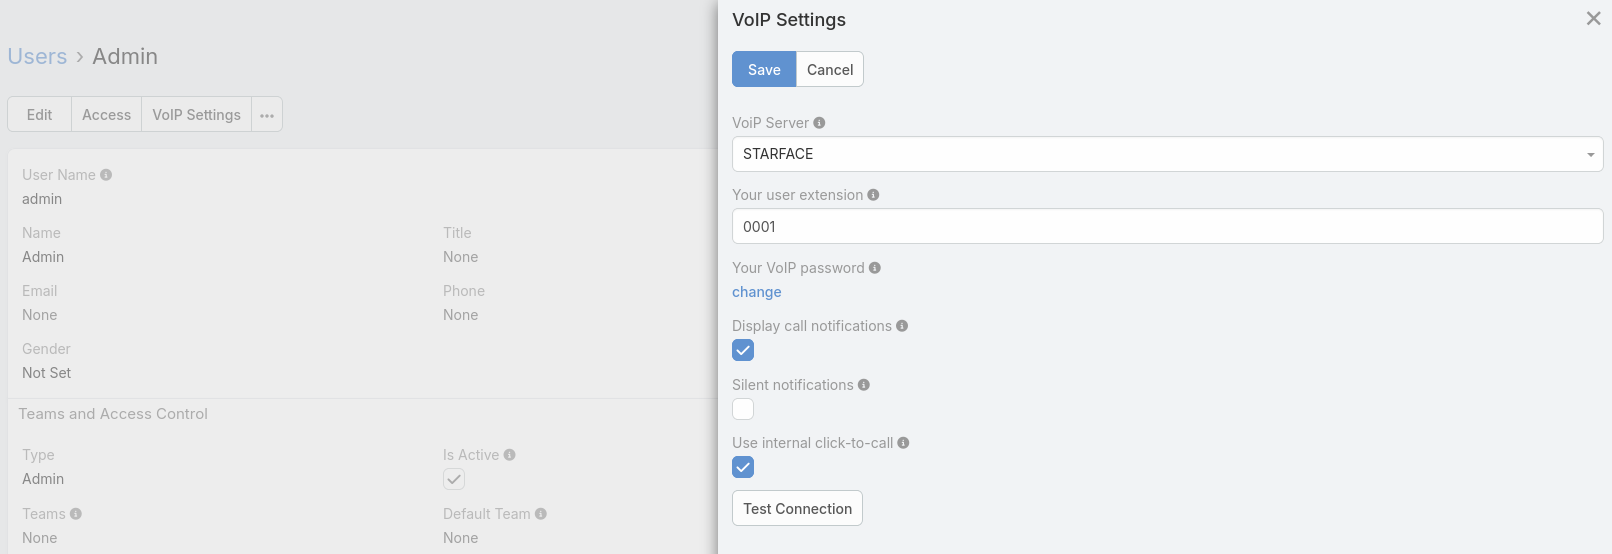Focus the user extension input field
This screenshot has height=554, width=1612.
click(1167, 226)
